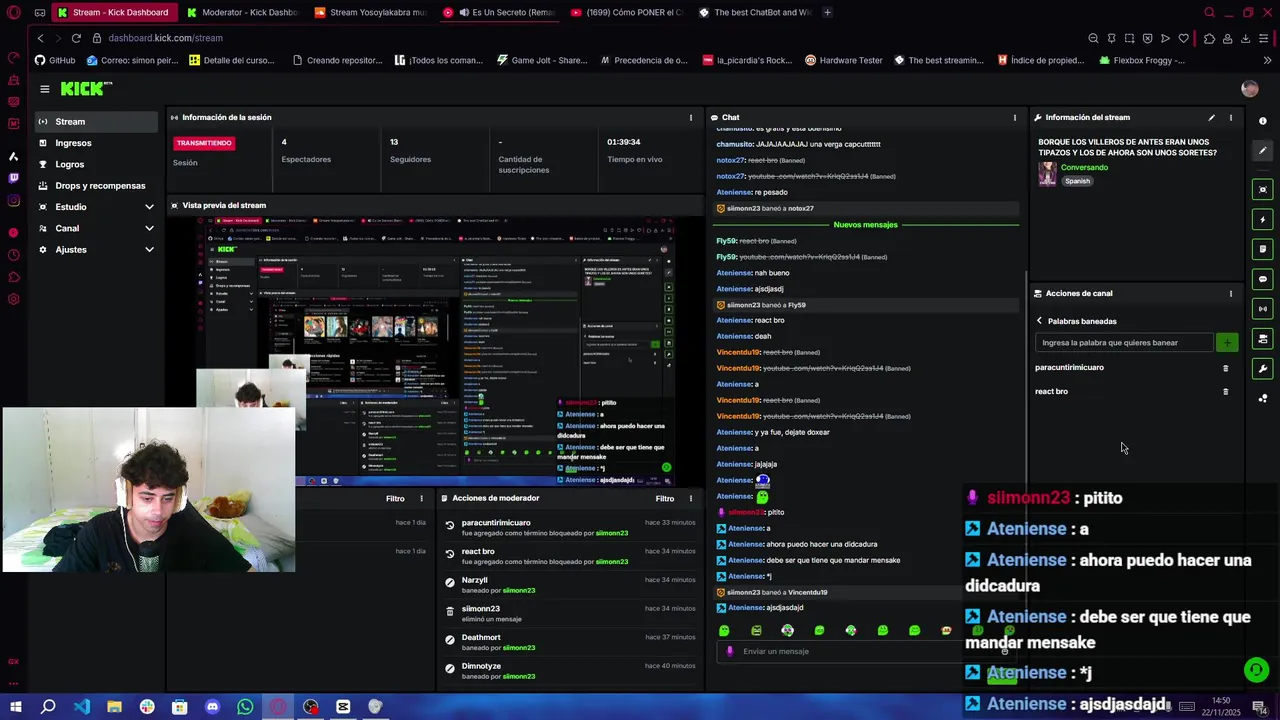Toggle the channel actions panel in right rail

(x=1263, y=339)
